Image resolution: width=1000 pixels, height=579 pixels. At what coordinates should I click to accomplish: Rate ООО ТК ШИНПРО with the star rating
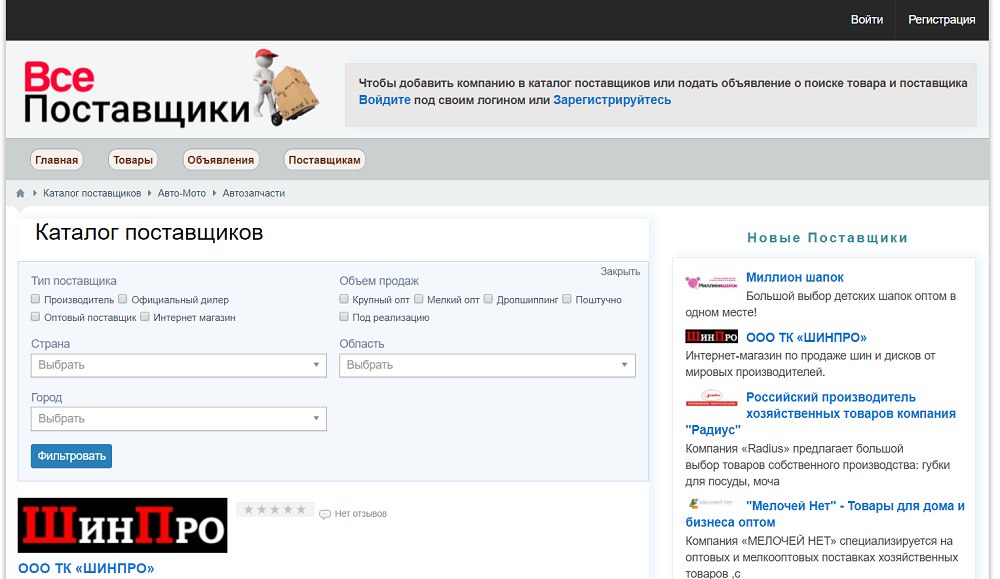point(275,509)
